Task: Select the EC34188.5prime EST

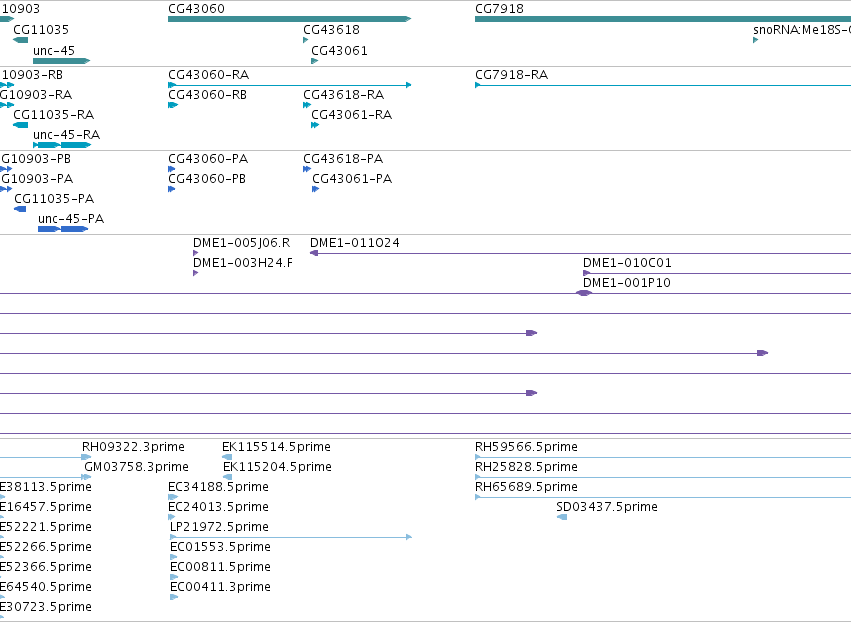Action: coord(173,497)
